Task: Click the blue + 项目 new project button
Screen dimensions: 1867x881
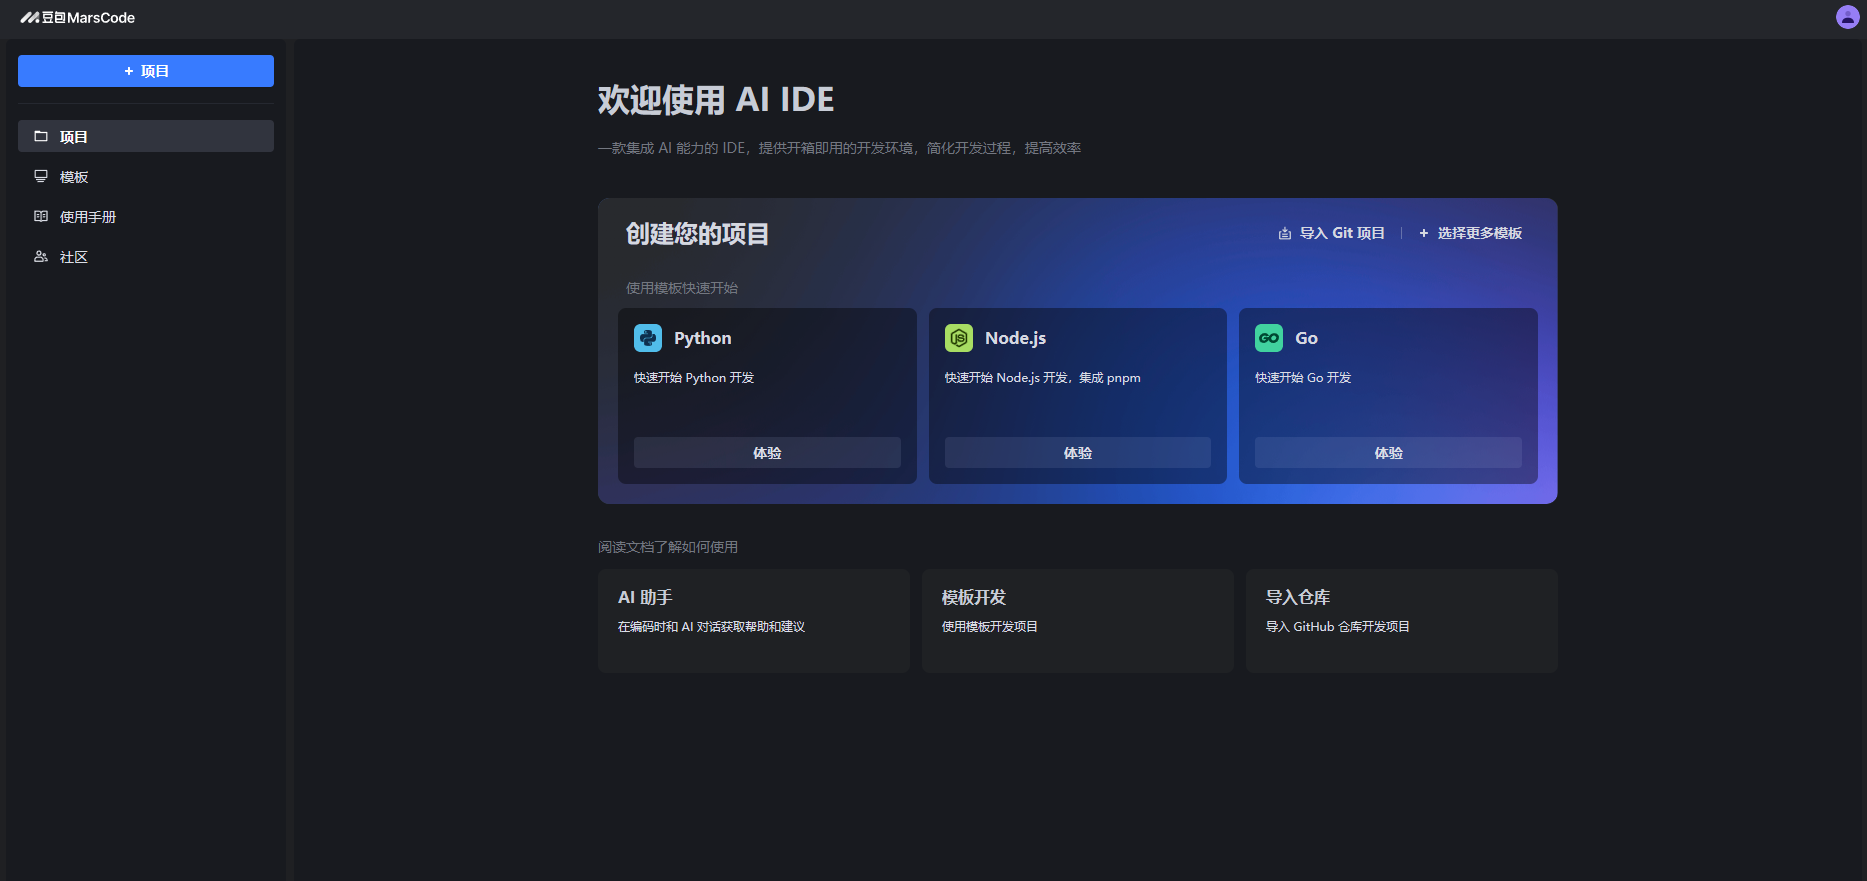Action: [146, 71]
